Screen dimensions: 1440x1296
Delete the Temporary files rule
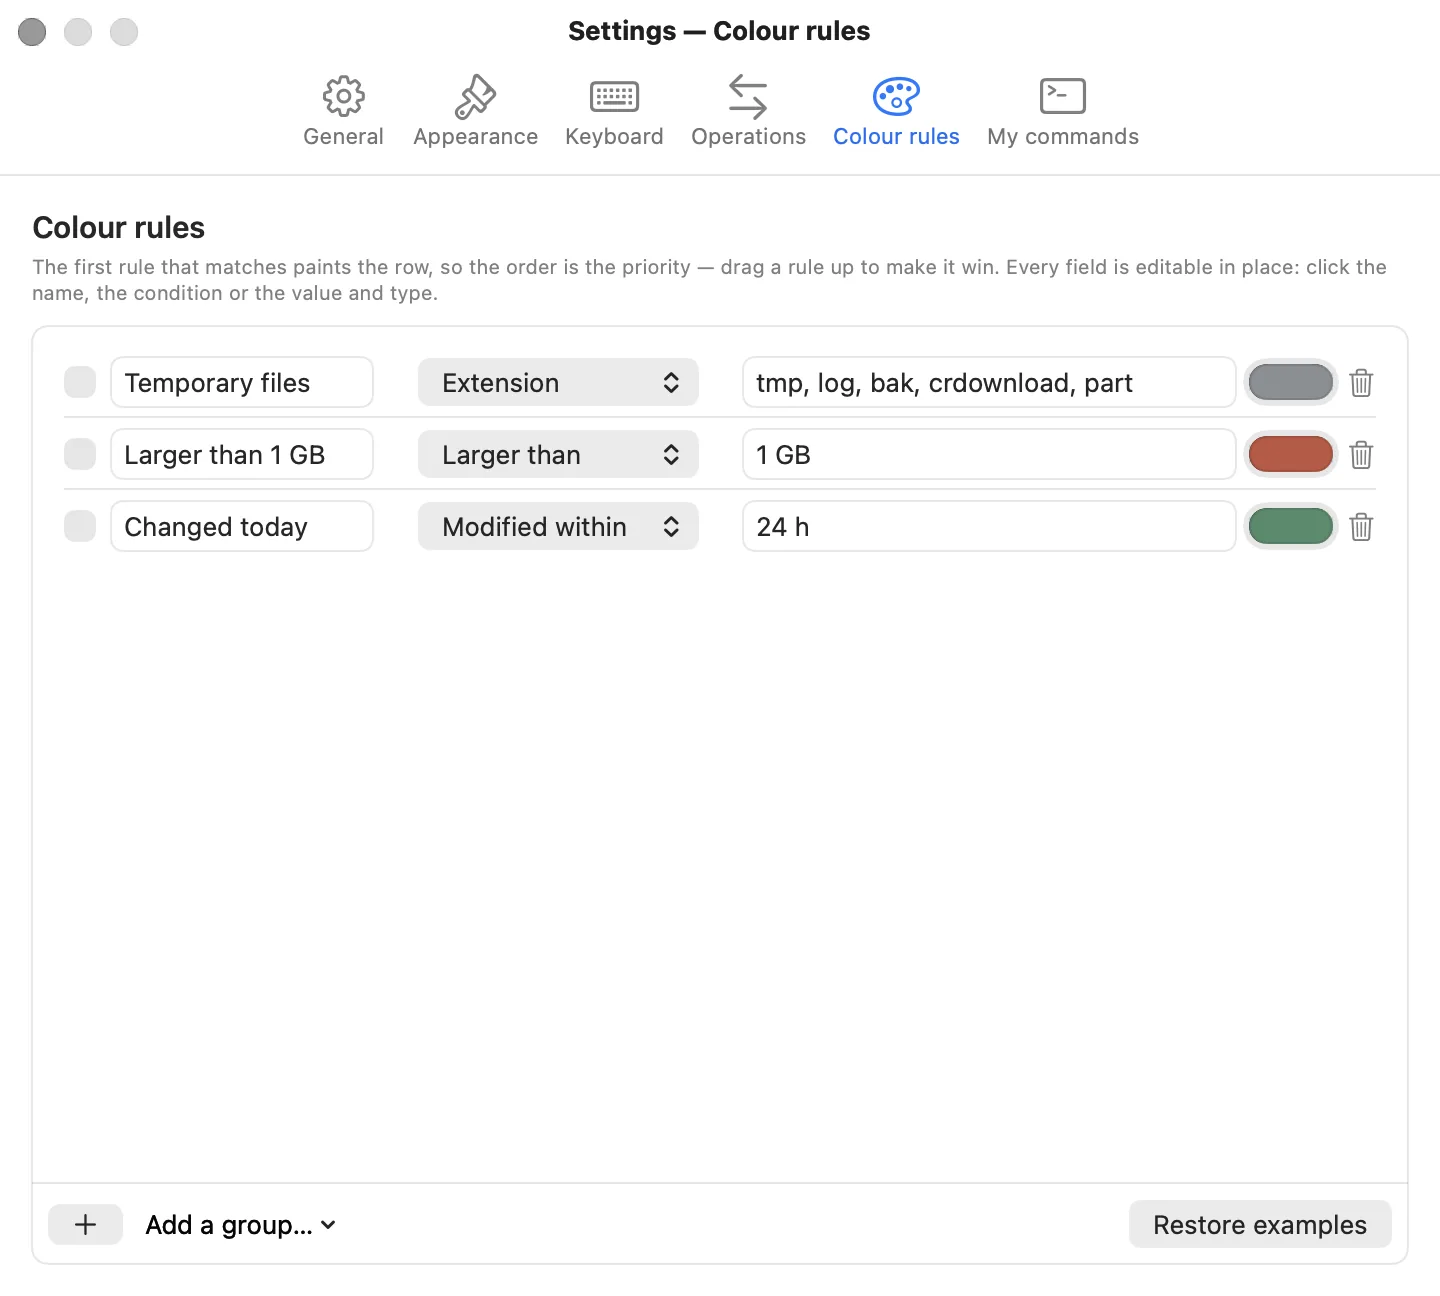[1361, 383]
